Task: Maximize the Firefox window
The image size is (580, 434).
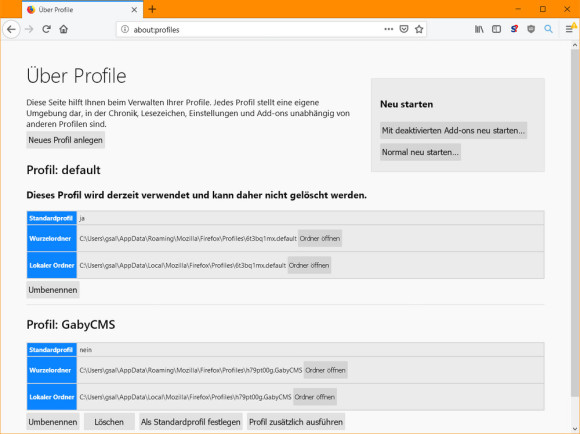Action: [543, 9]
